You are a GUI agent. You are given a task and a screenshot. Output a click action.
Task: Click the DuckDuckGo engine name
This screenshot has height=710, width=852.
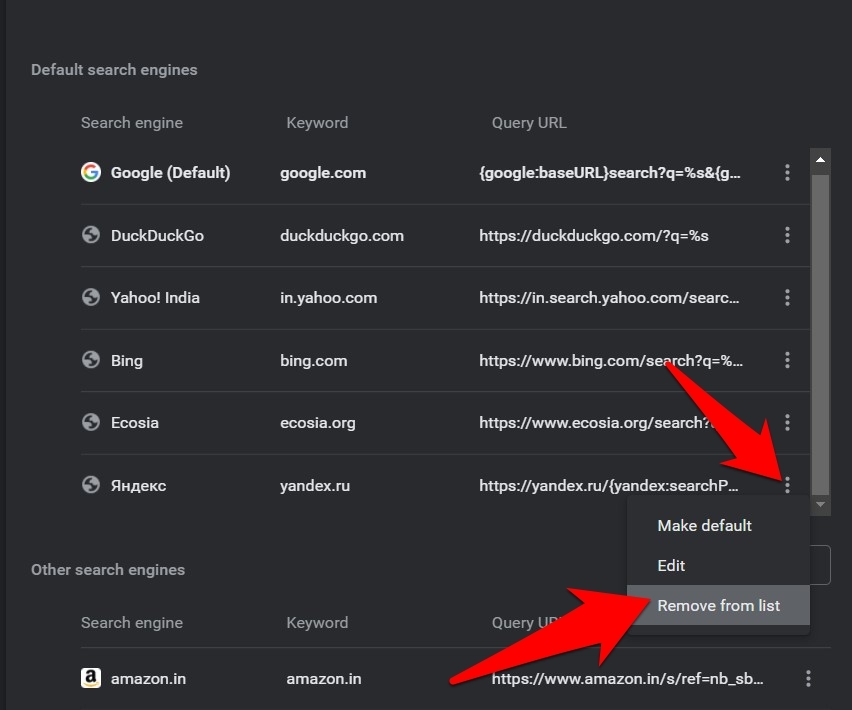[157, 236]
